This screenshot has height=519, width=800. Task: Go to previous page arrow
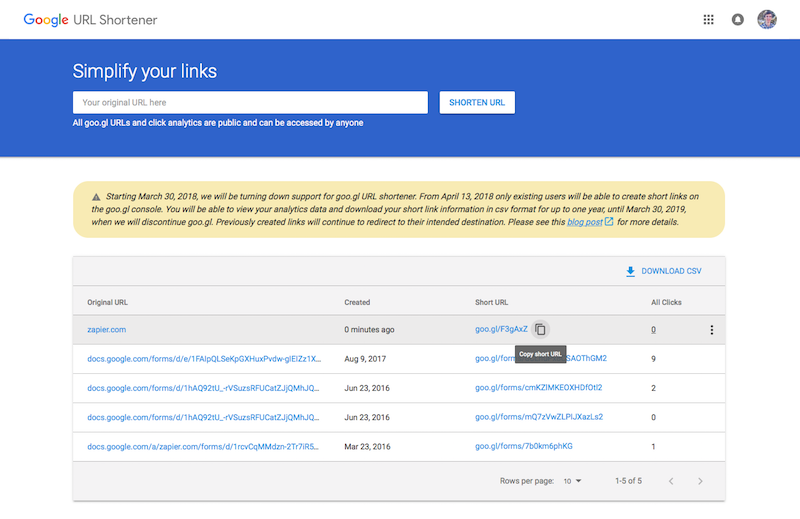[x=671, y=481]
